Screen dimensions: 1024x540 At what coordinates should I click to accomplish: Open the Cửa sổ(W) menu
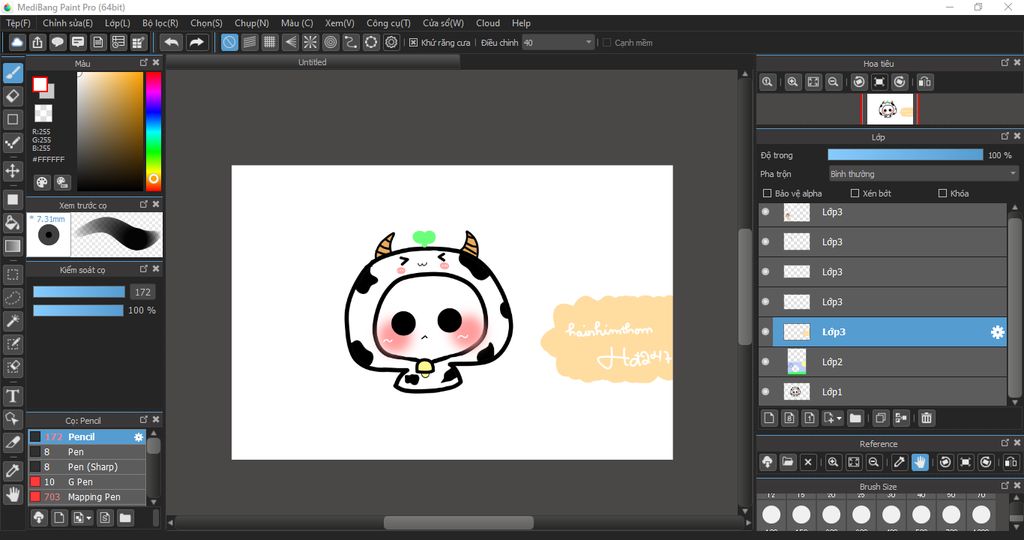click(x=443, y=23)
